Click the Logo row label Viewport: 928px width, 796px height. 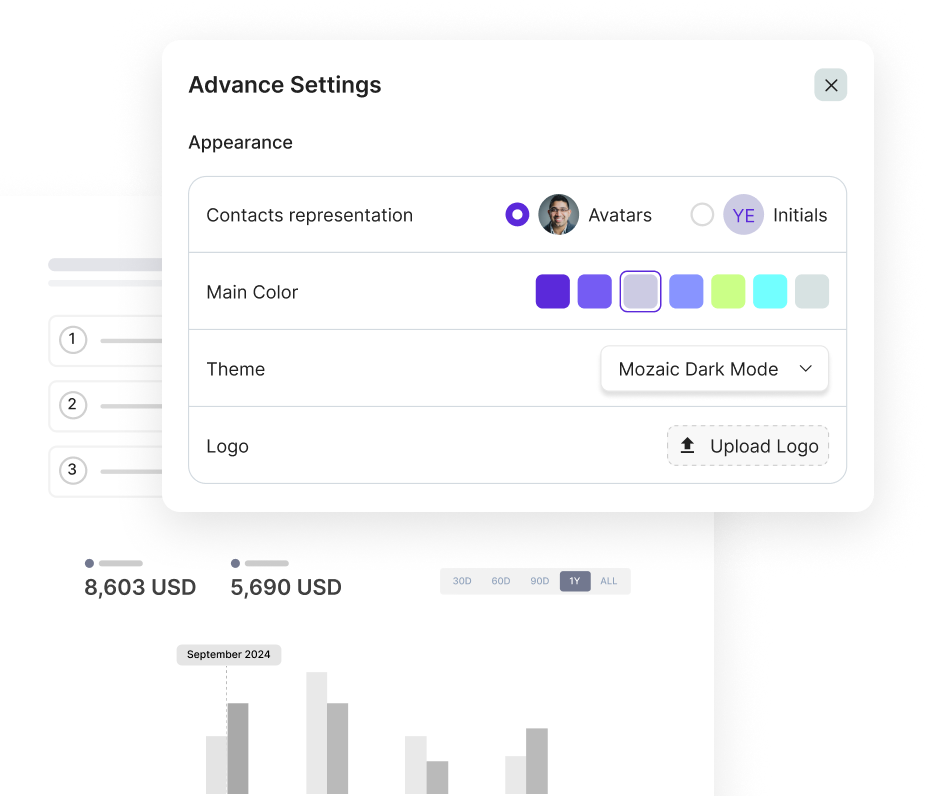227,446
